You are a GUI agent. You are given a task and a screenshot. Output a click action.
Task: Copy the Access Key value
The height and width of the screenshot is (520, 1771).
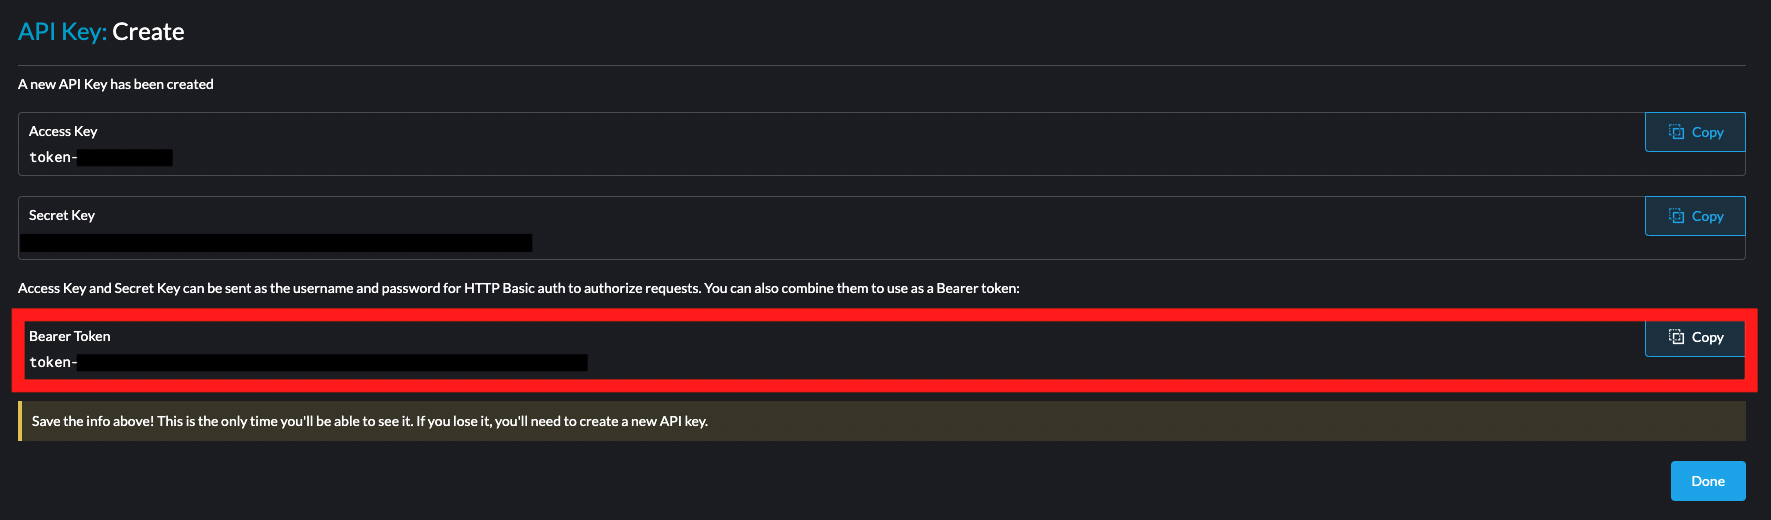[x=1695, y=132]
